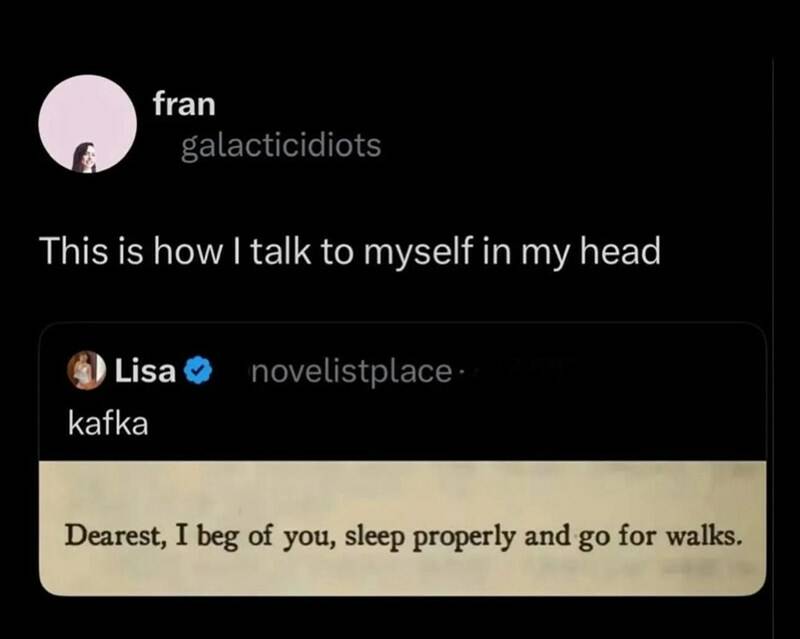Click Lisa's blue verified badge
The height and width of the screenshot is (639, 800).
click(x=198, y=372)
